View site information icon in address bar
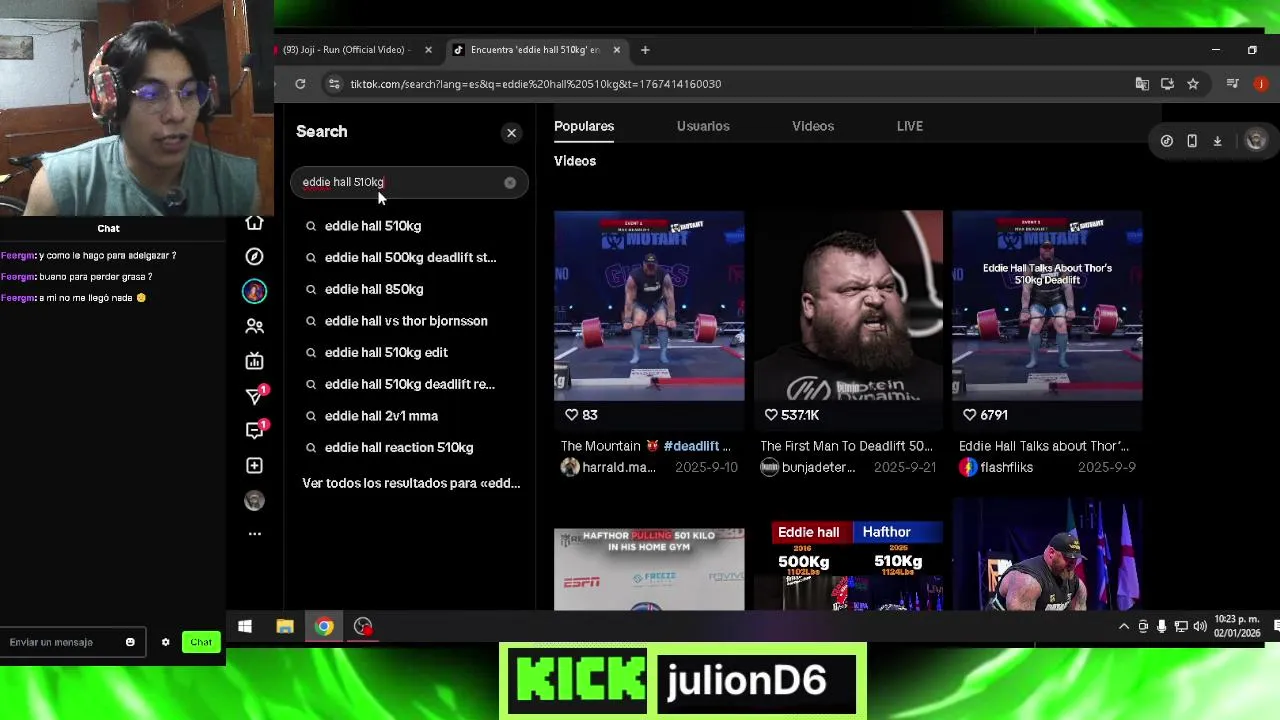 pyautogui.click(x=334, y=84)
